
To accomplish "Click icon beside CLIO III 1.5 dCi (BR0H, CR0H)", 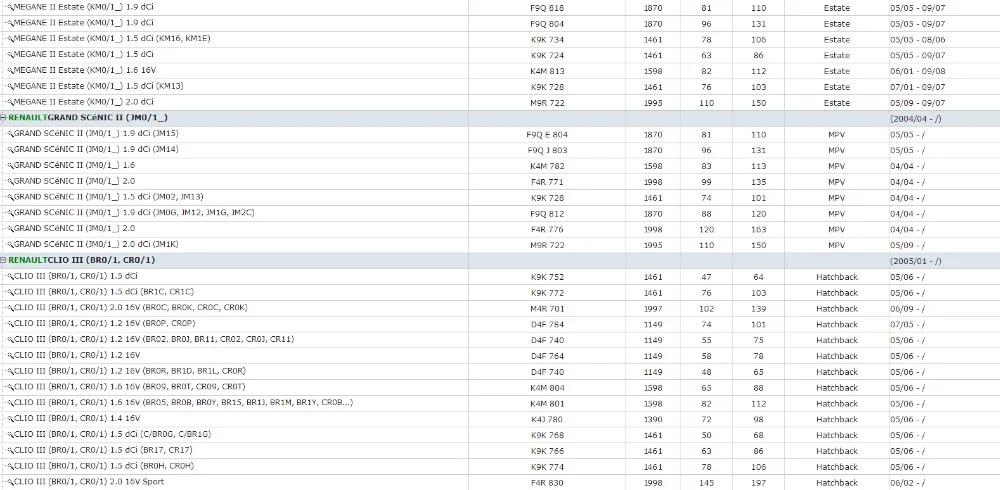I will click(x=10, y=466).
